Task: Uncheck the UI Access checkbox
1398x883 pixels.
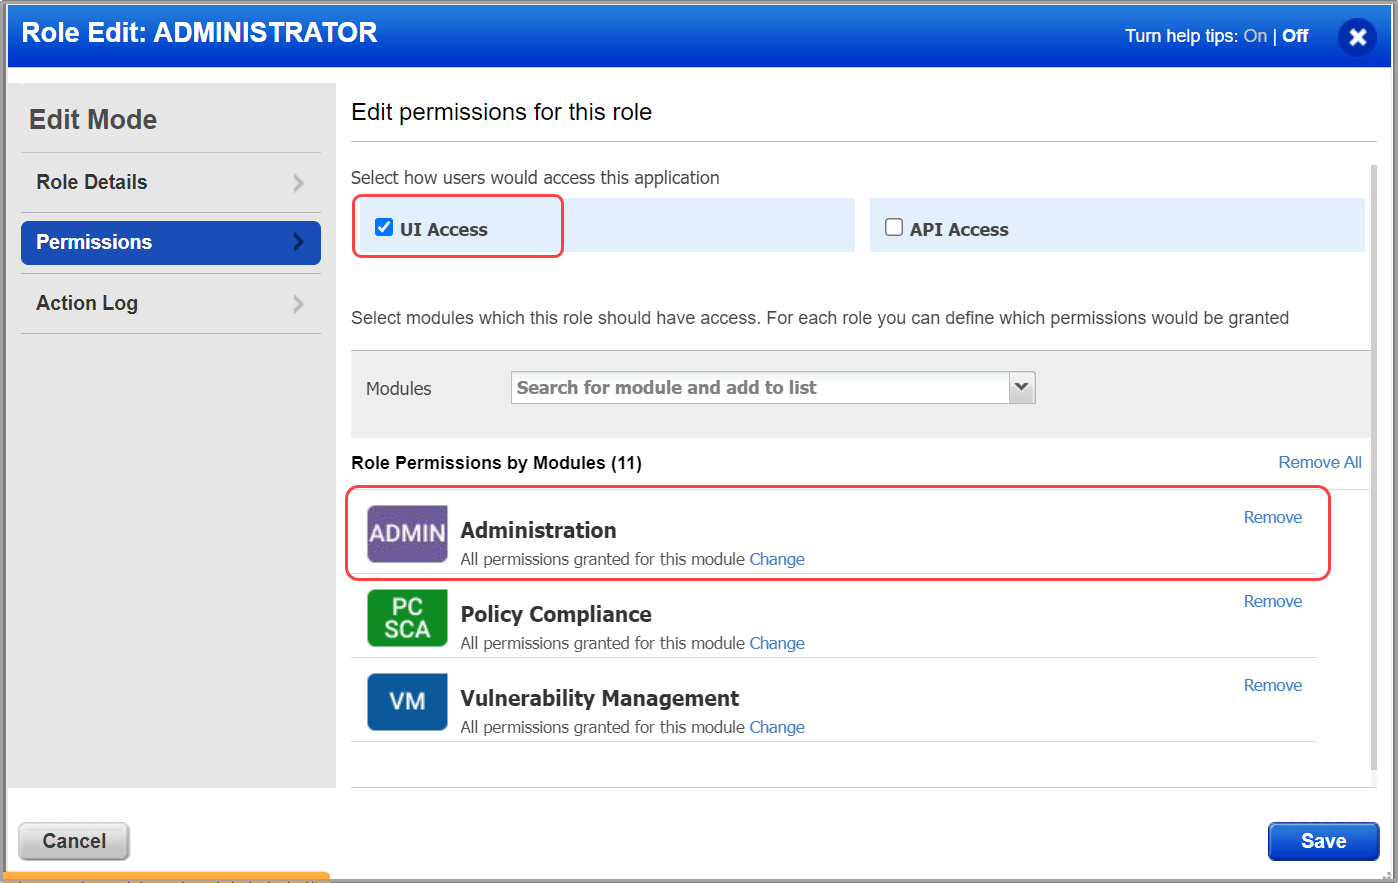Action: click(384, 227)
